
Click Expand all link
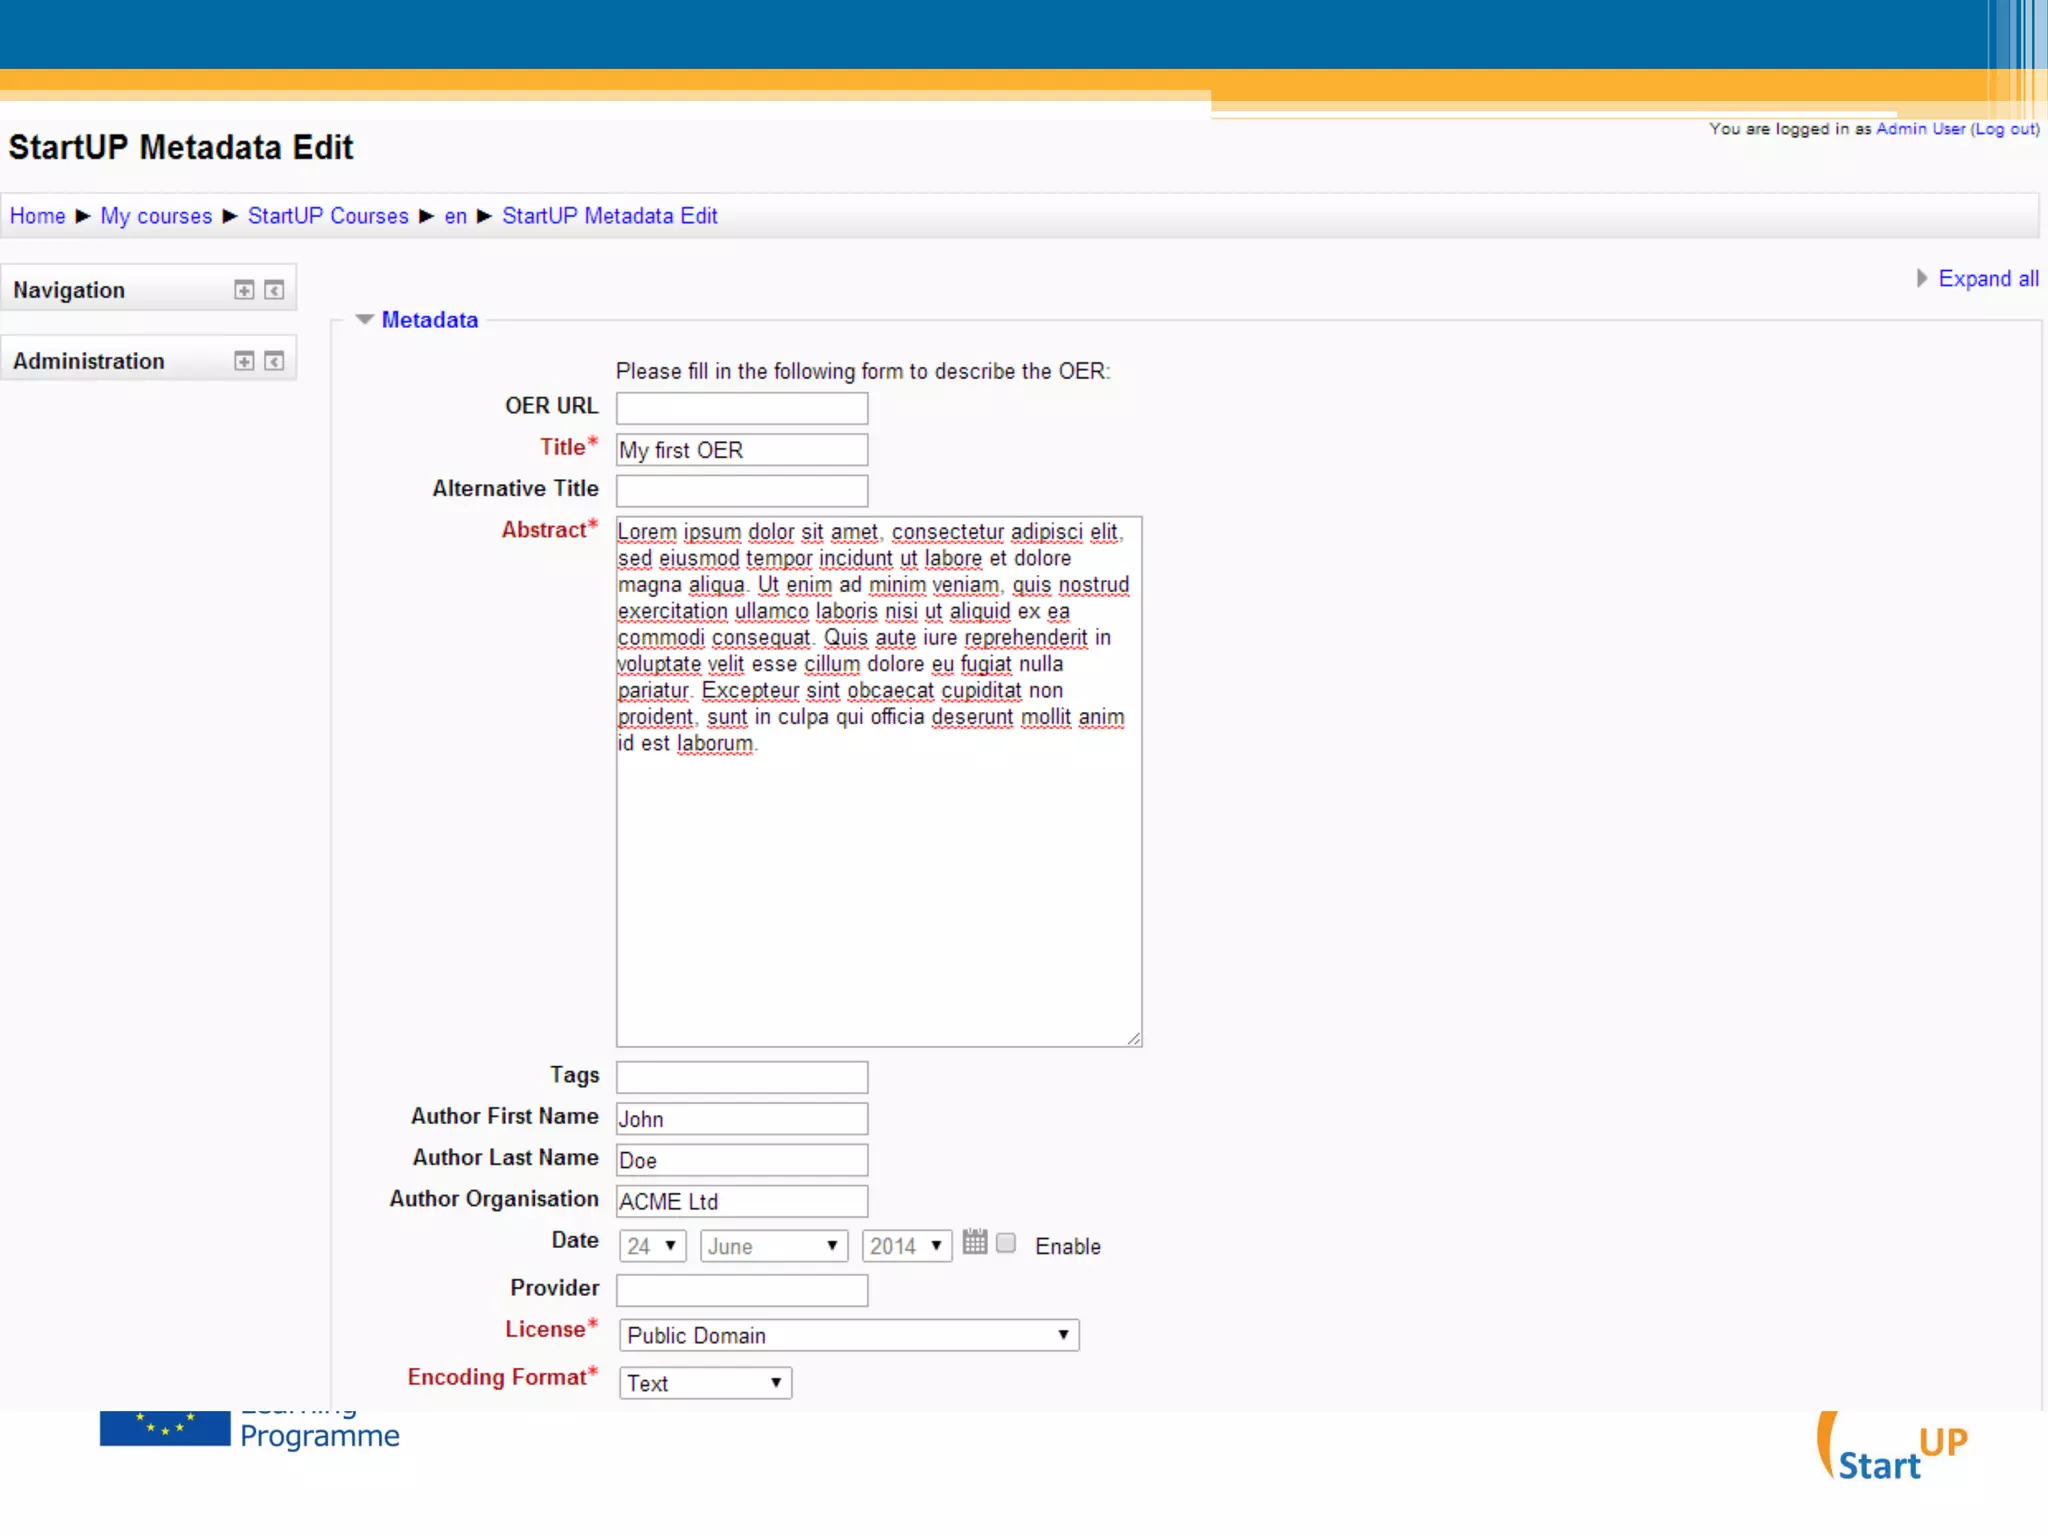pos(1987,279)
